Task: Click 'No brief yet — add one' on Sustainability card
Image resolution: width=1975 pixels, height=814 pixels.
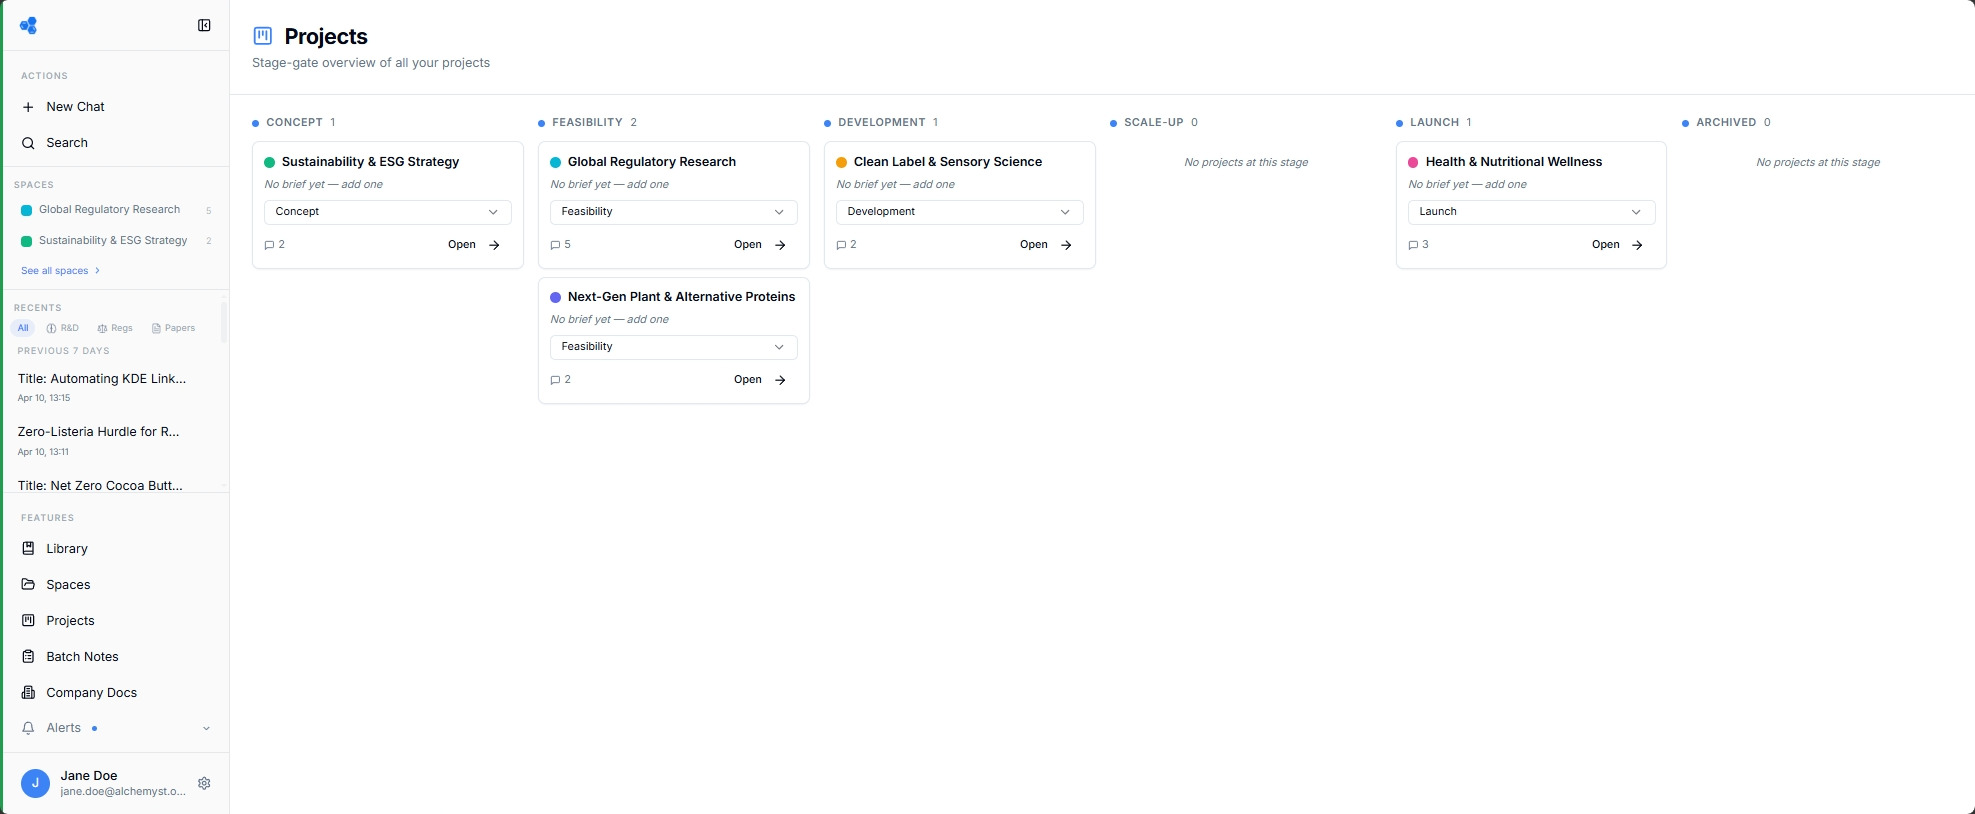Action: click(x=324, y=184)
